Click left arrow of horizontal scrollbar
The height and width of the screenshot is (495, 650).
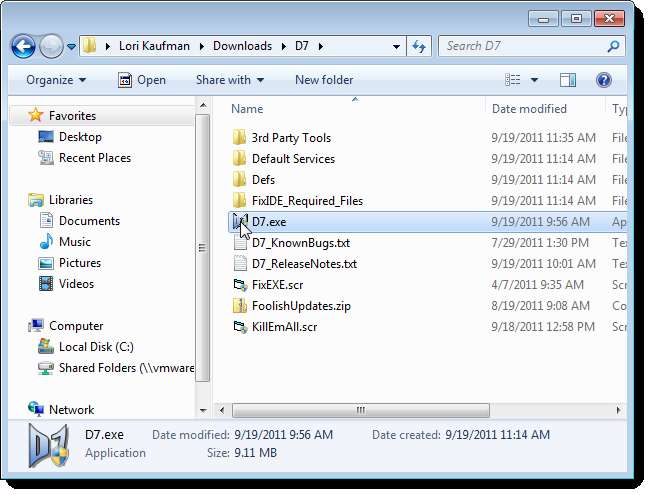(x=222, y=410)
